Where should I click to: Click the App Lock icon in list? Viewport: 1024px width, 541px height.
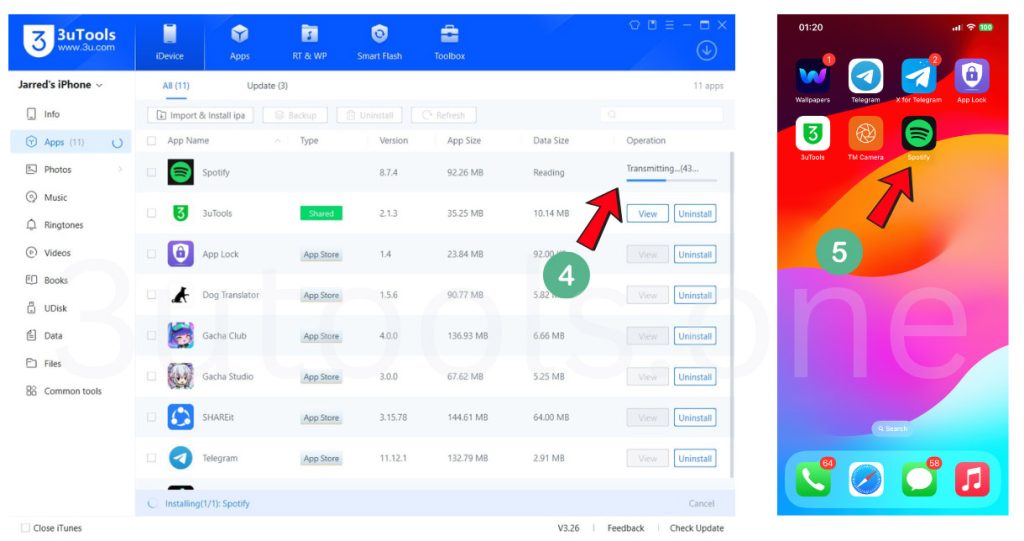click(180, 254)
